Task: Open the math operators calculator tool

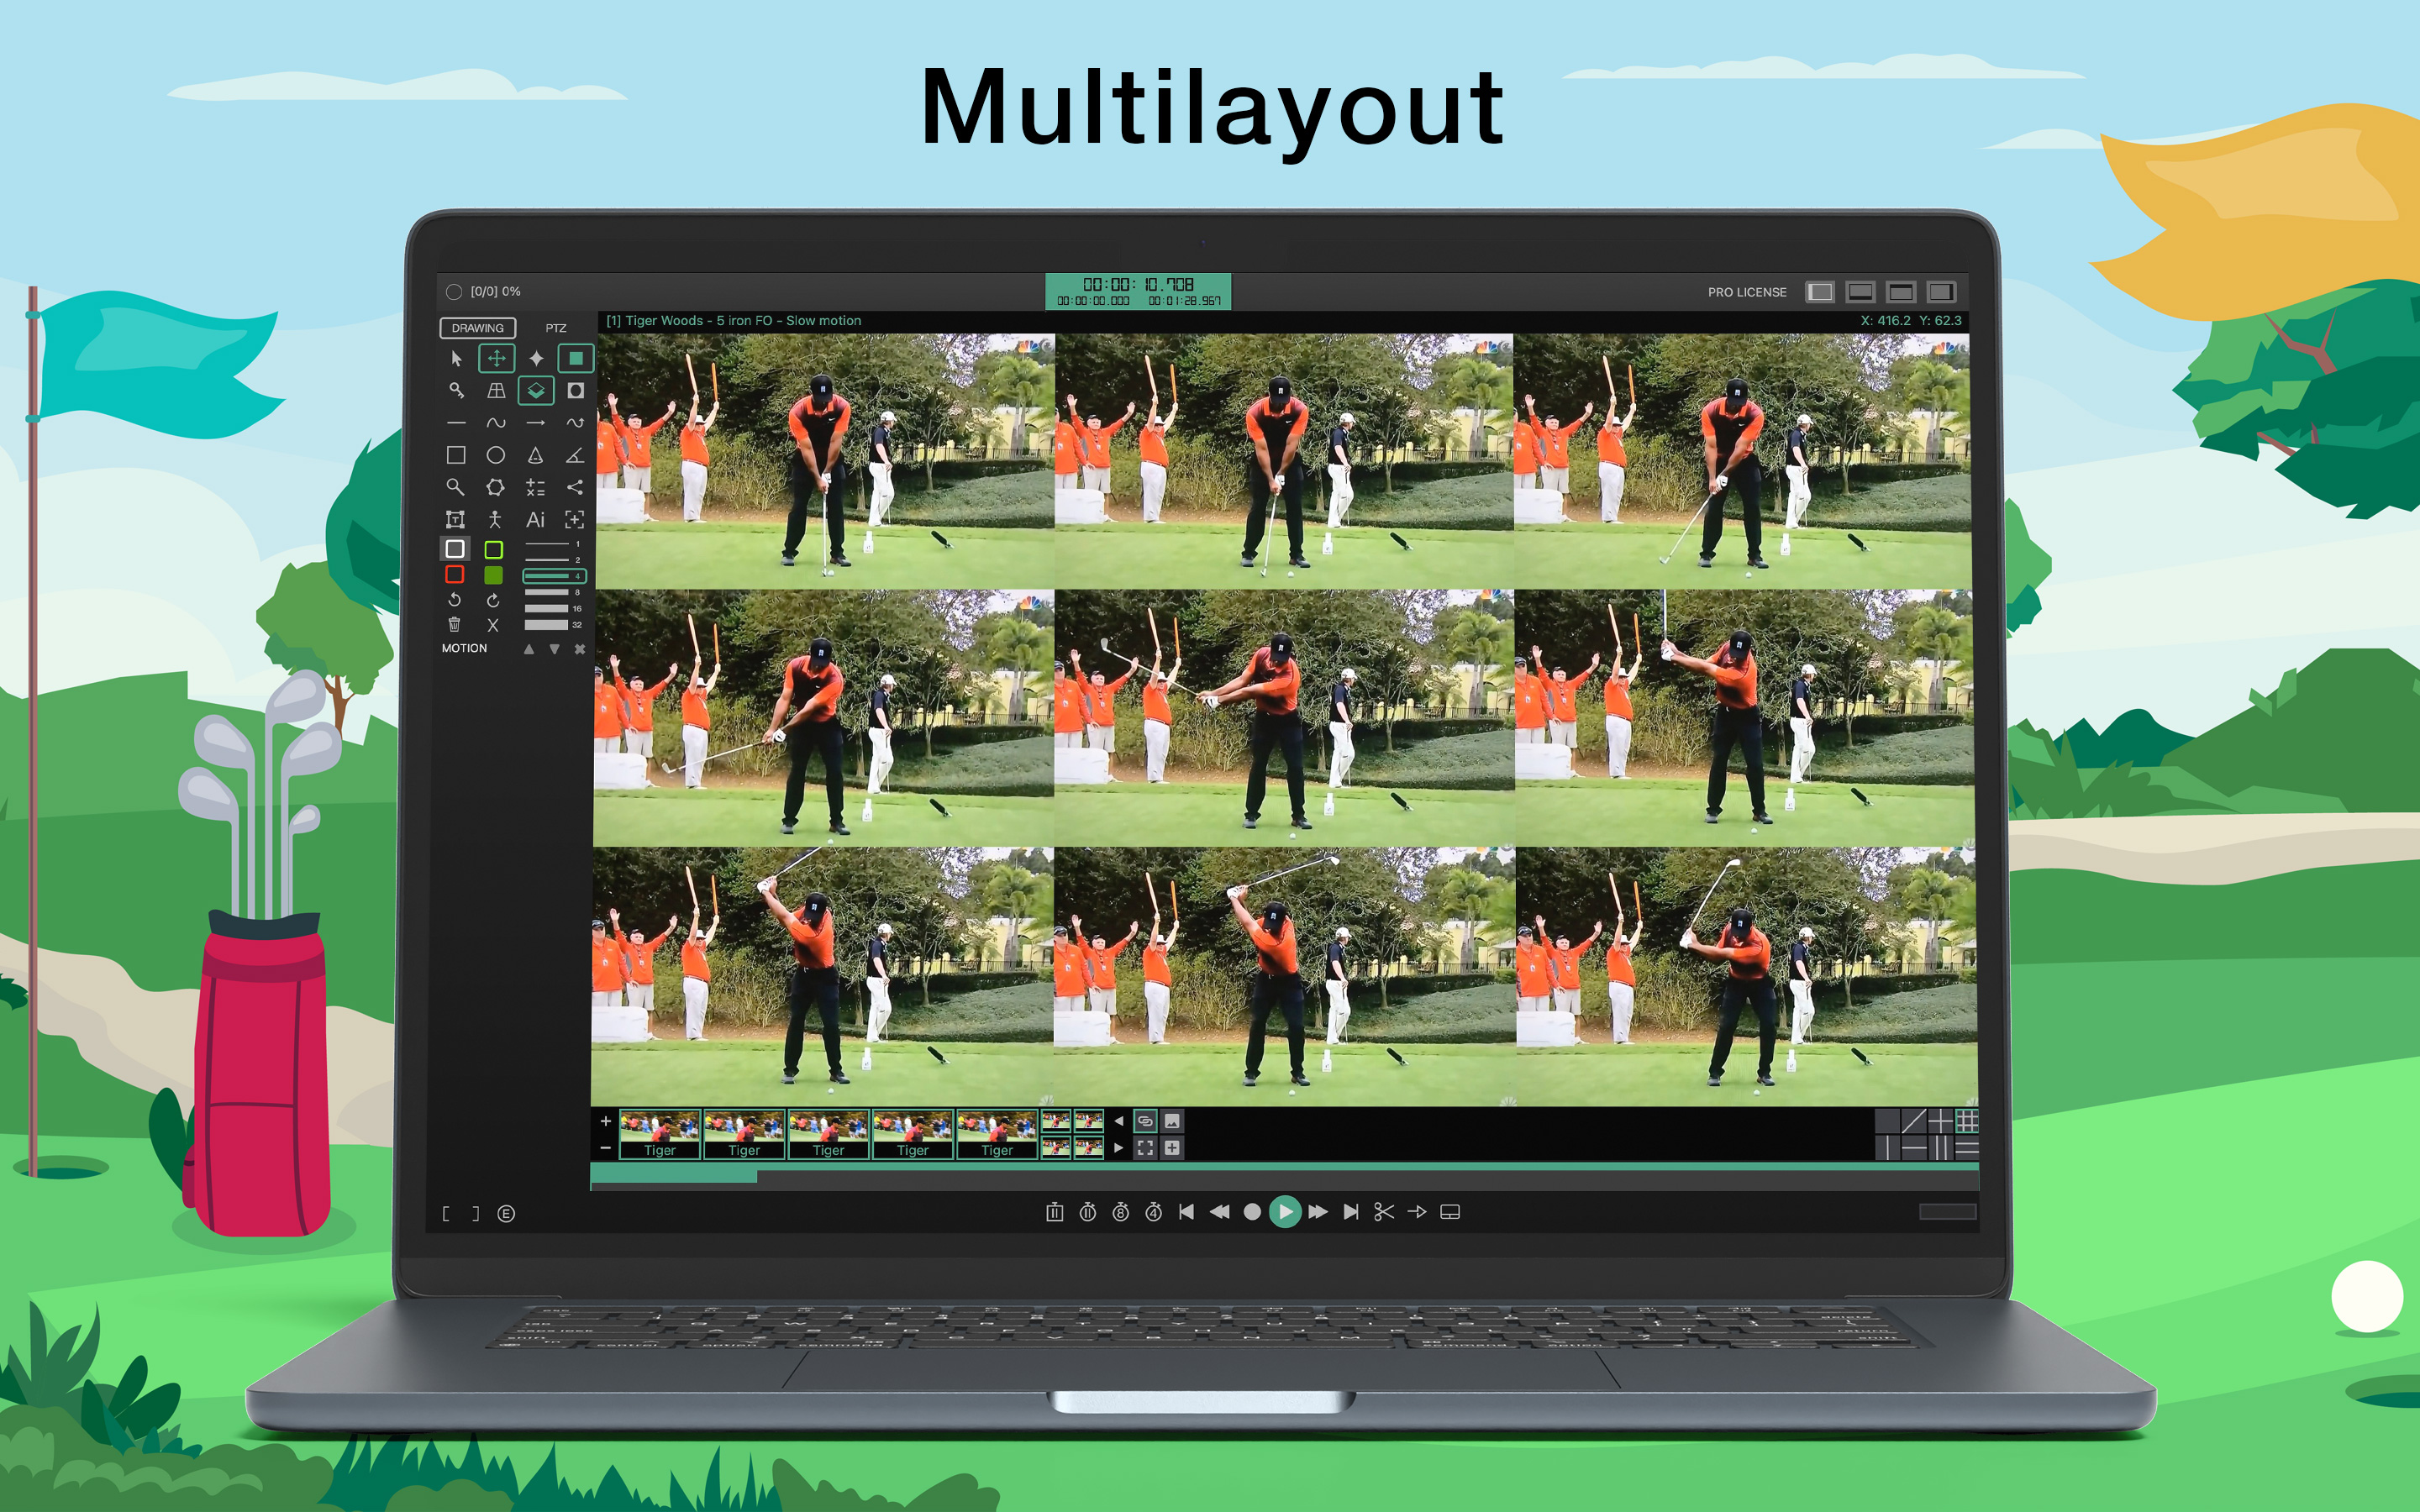Action: 535,487
